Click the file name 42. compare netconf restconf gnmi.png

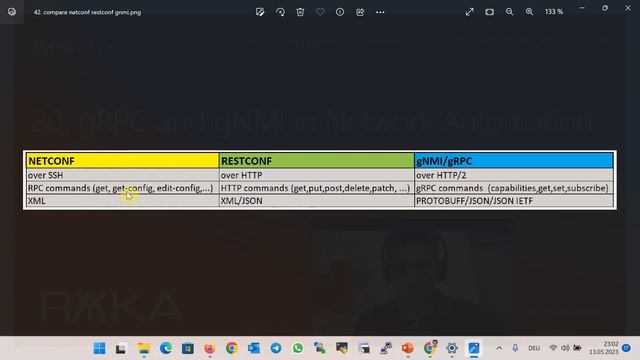[x=87, y=13]
